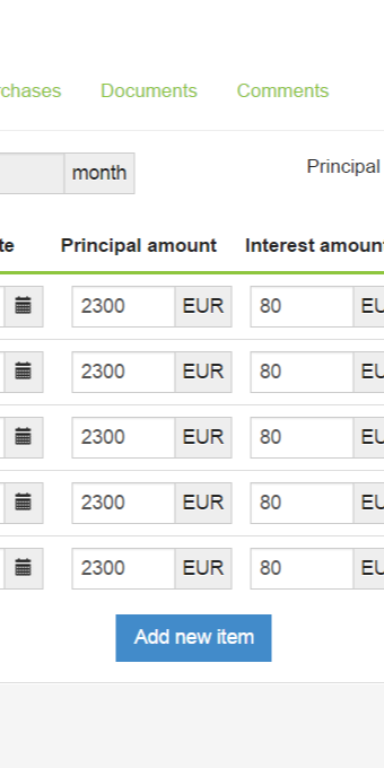The height and width of the screenshot is (768, 384).
Task: Click the grey field beside month label
Action: (32, 173)
